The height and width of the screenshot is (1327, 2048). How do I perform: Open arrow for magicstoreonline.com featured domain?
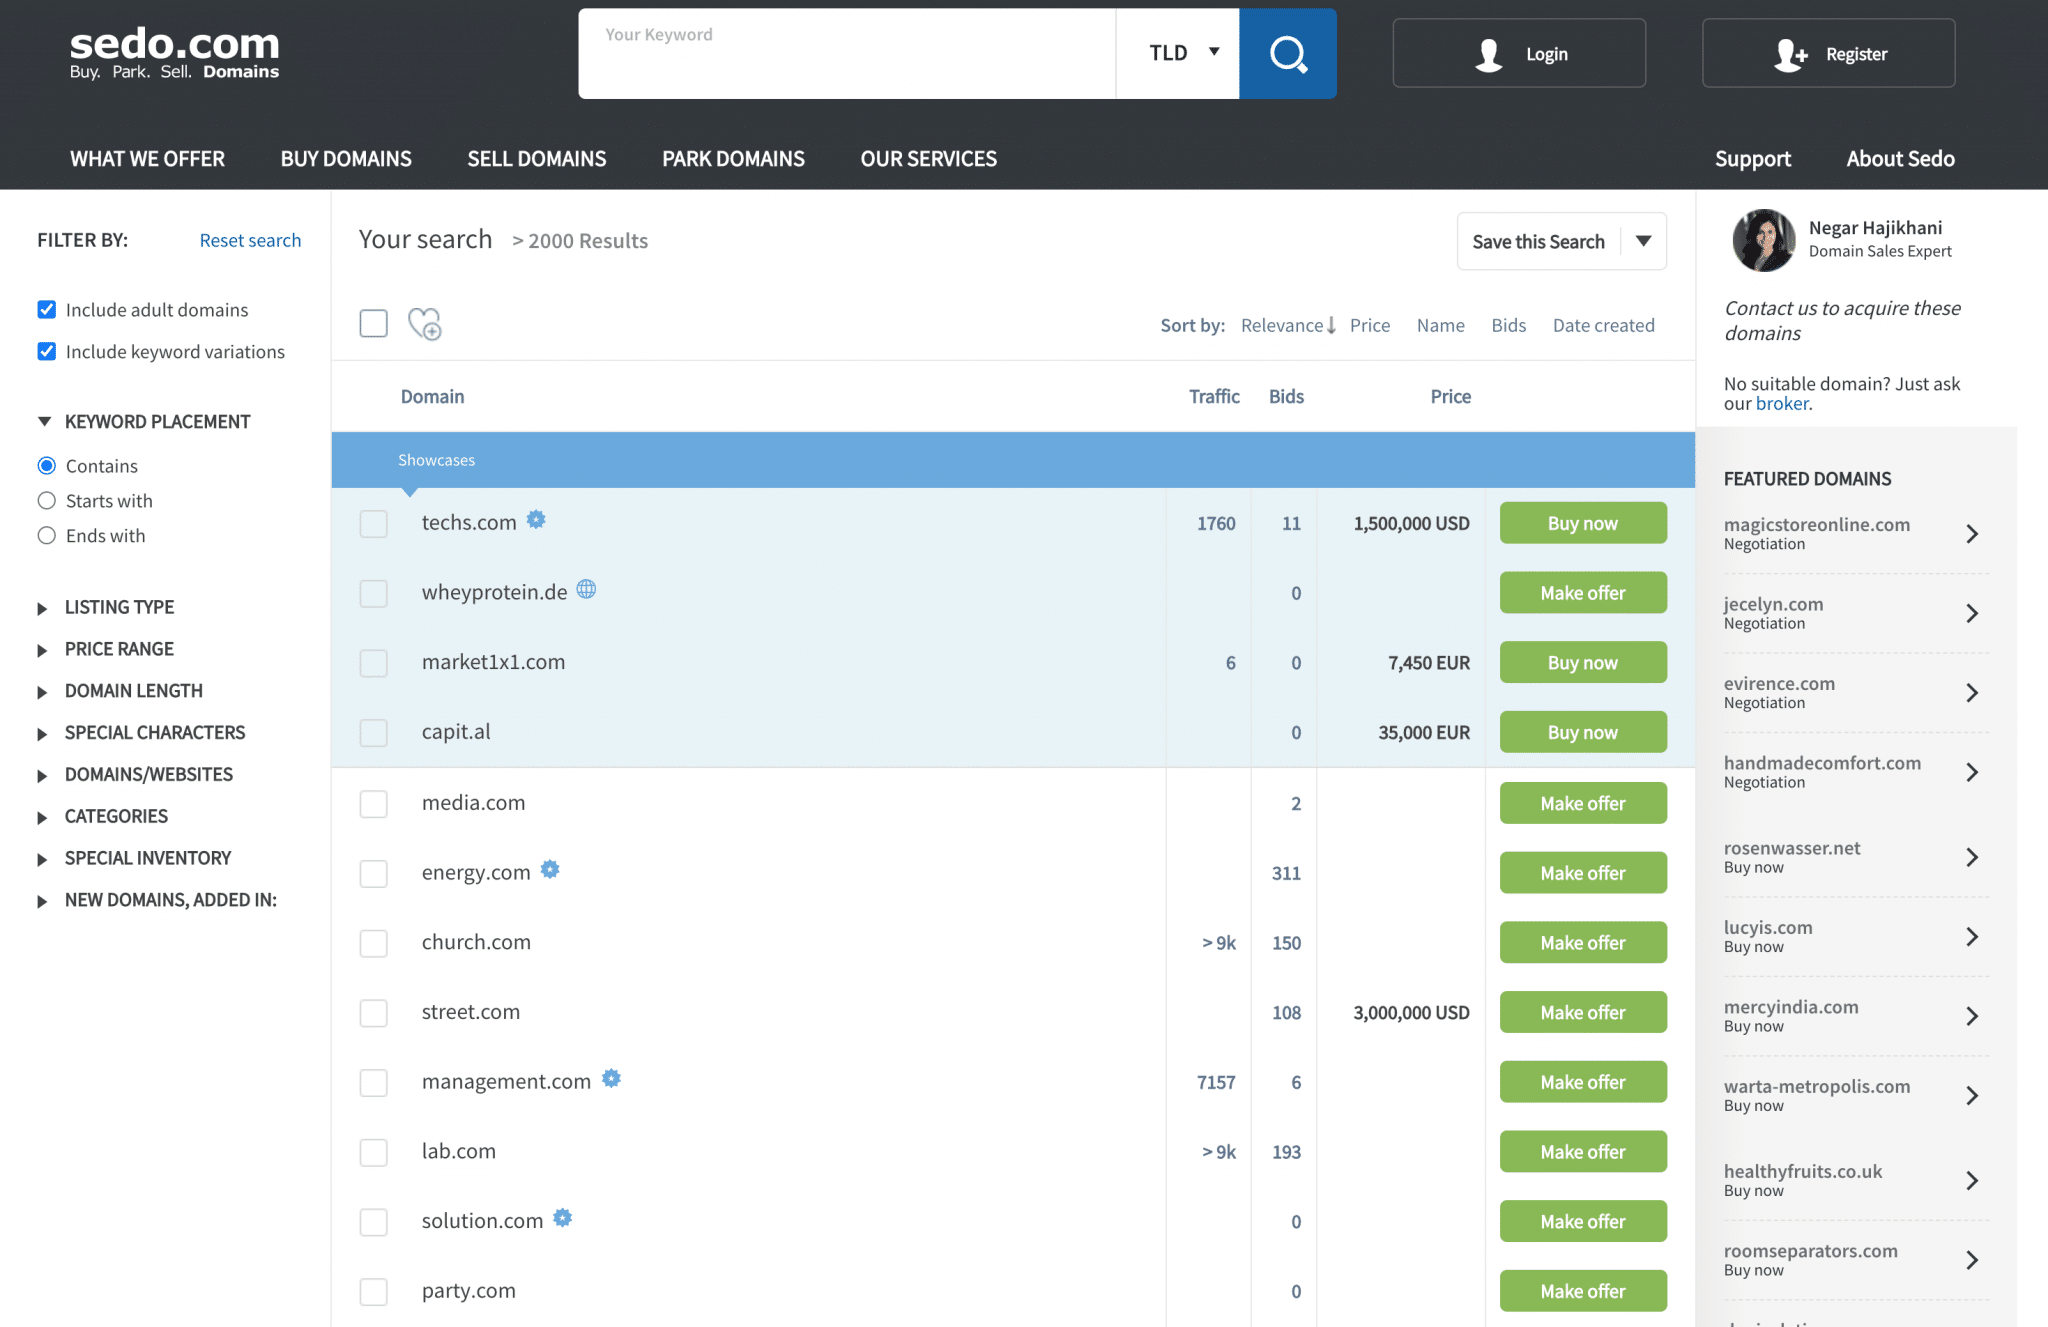[x=1971, y=534]
